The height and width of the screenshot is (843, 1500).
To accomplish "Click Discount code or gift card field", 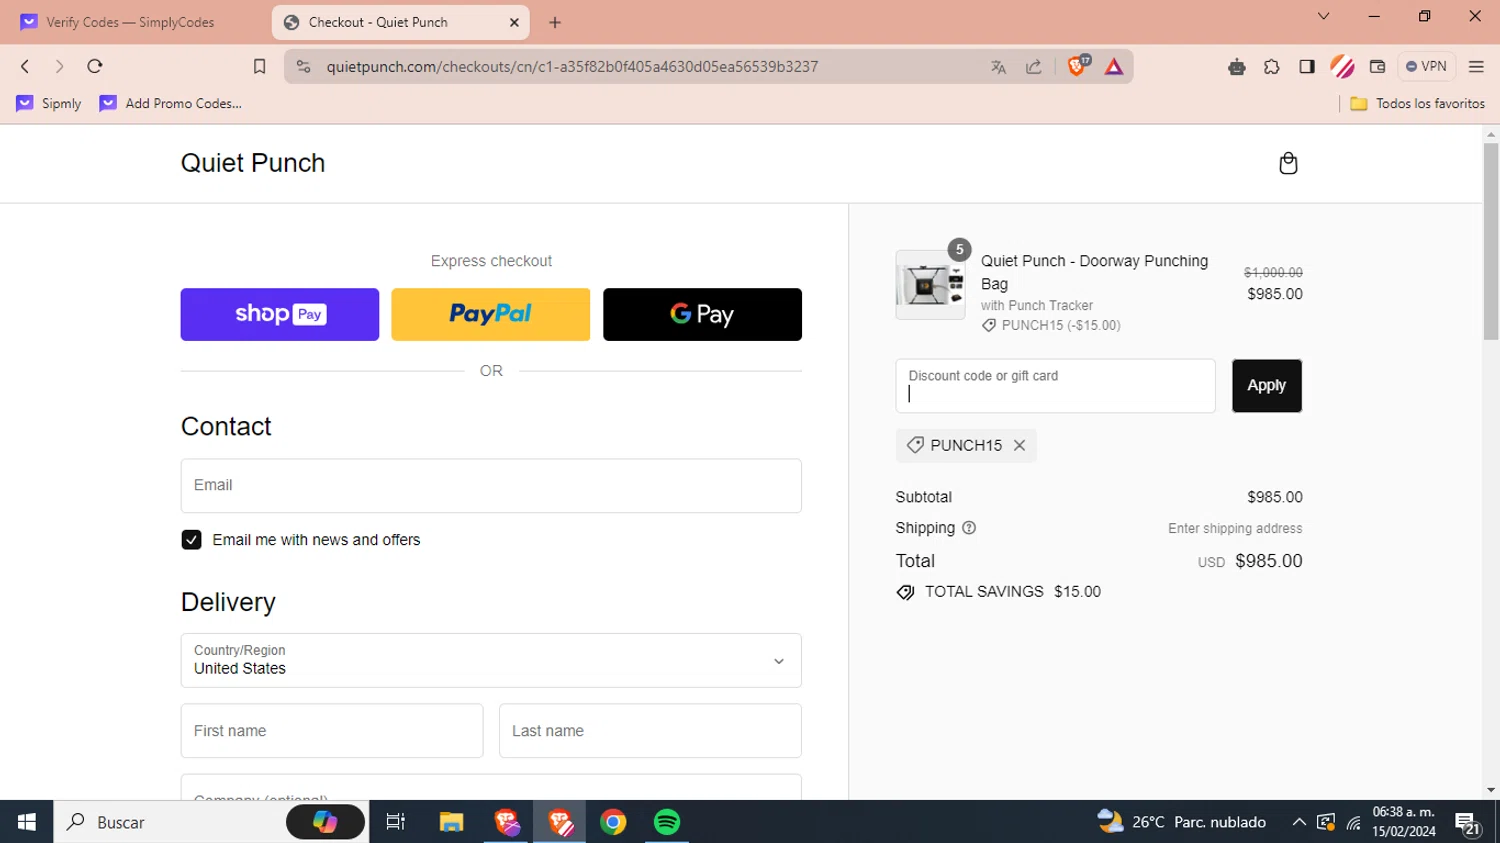I will click(x=1055, y=386).
